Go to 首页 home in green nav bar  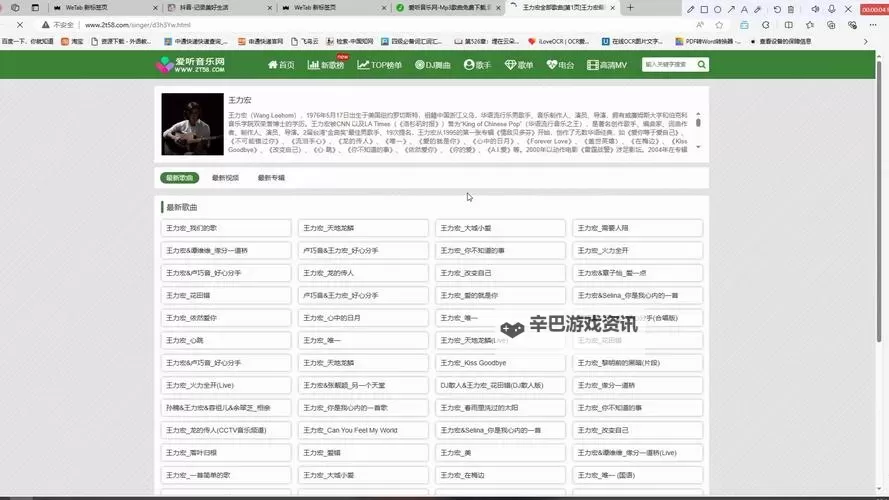tap(281, 65)
